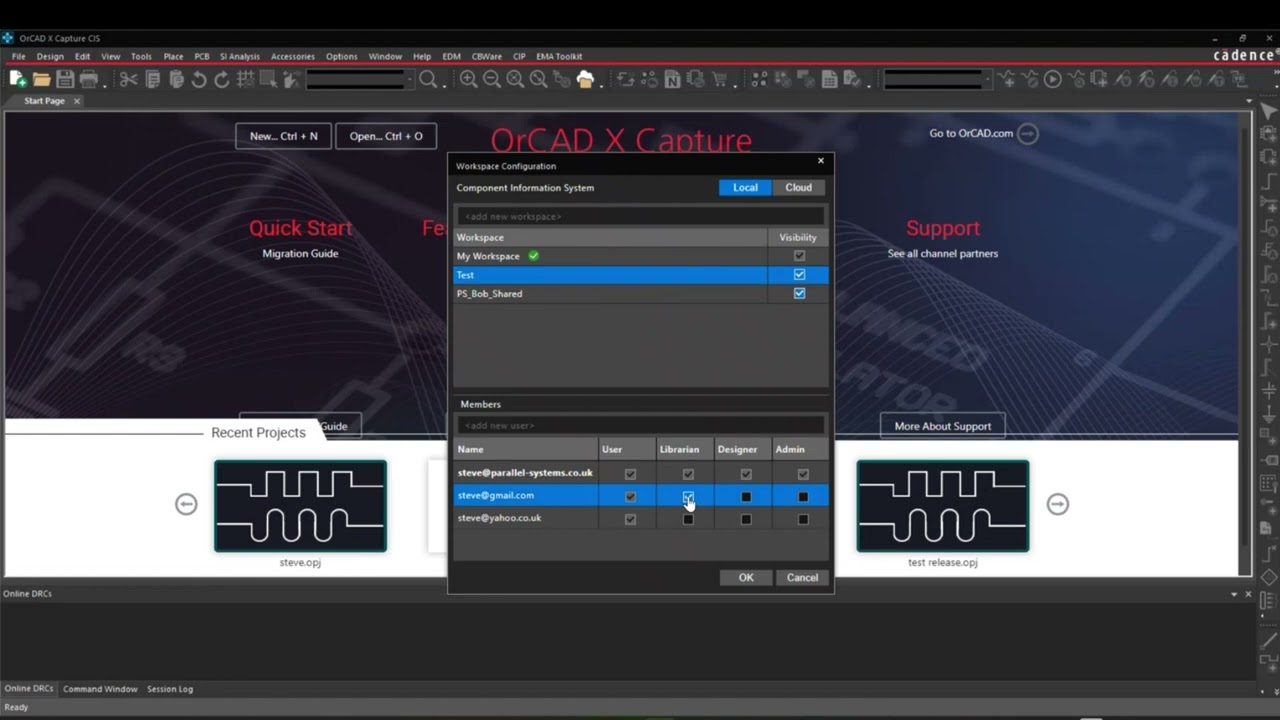Click the Netlist N icon

tap(673, 79)
